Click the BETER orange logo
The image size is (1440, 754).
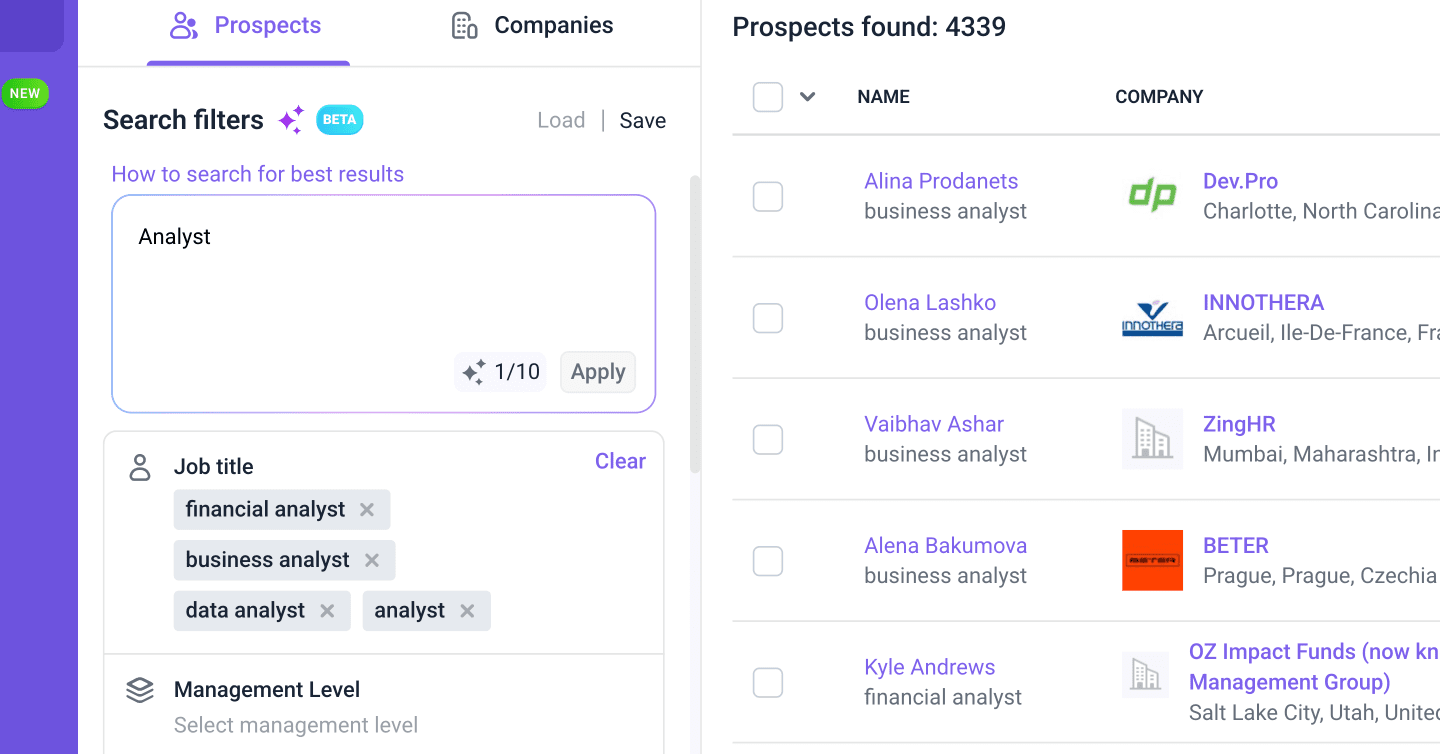(x=1152, y=560)
